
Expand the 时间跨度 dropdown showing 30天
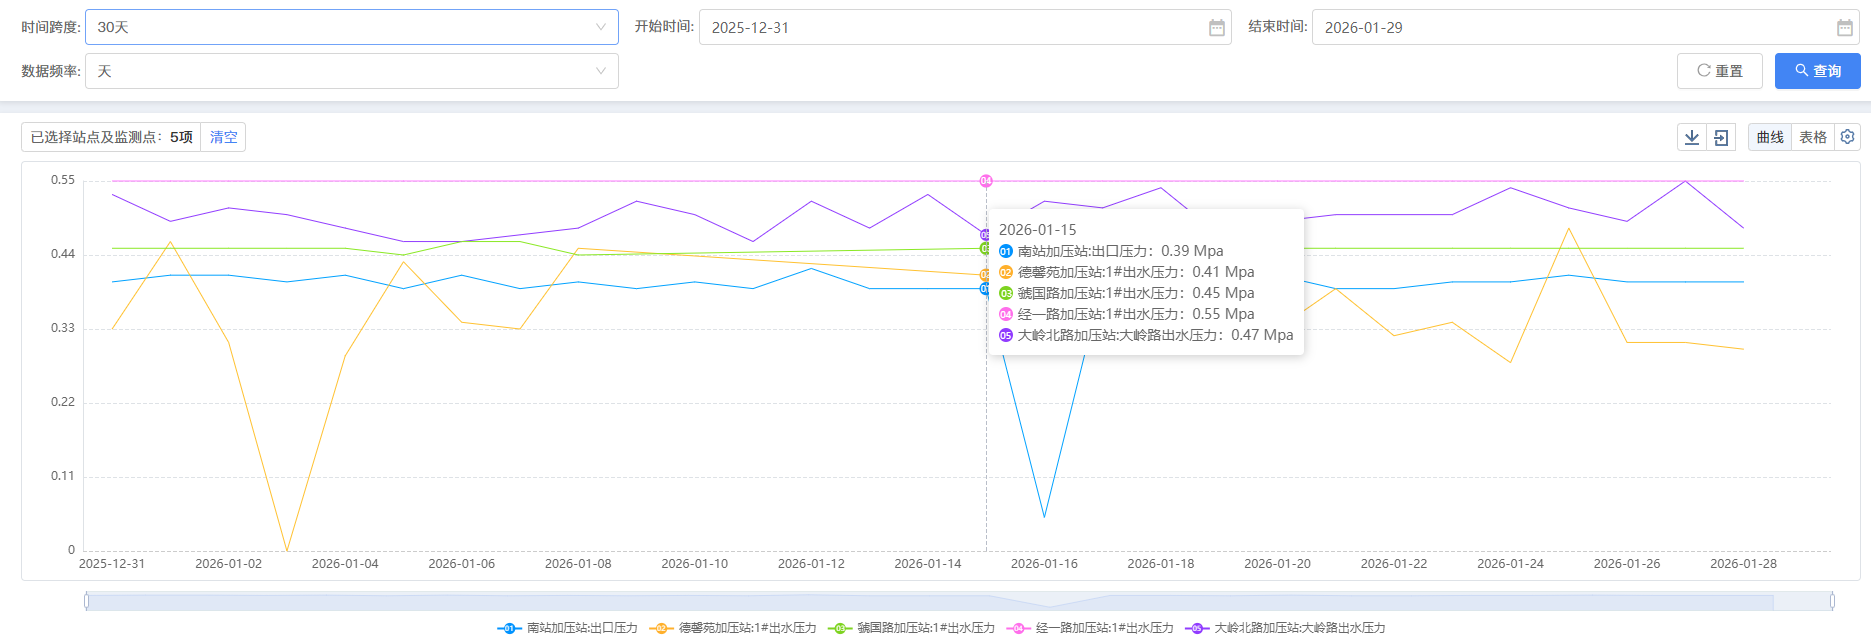pyautogui.click(x=351, y=28)
